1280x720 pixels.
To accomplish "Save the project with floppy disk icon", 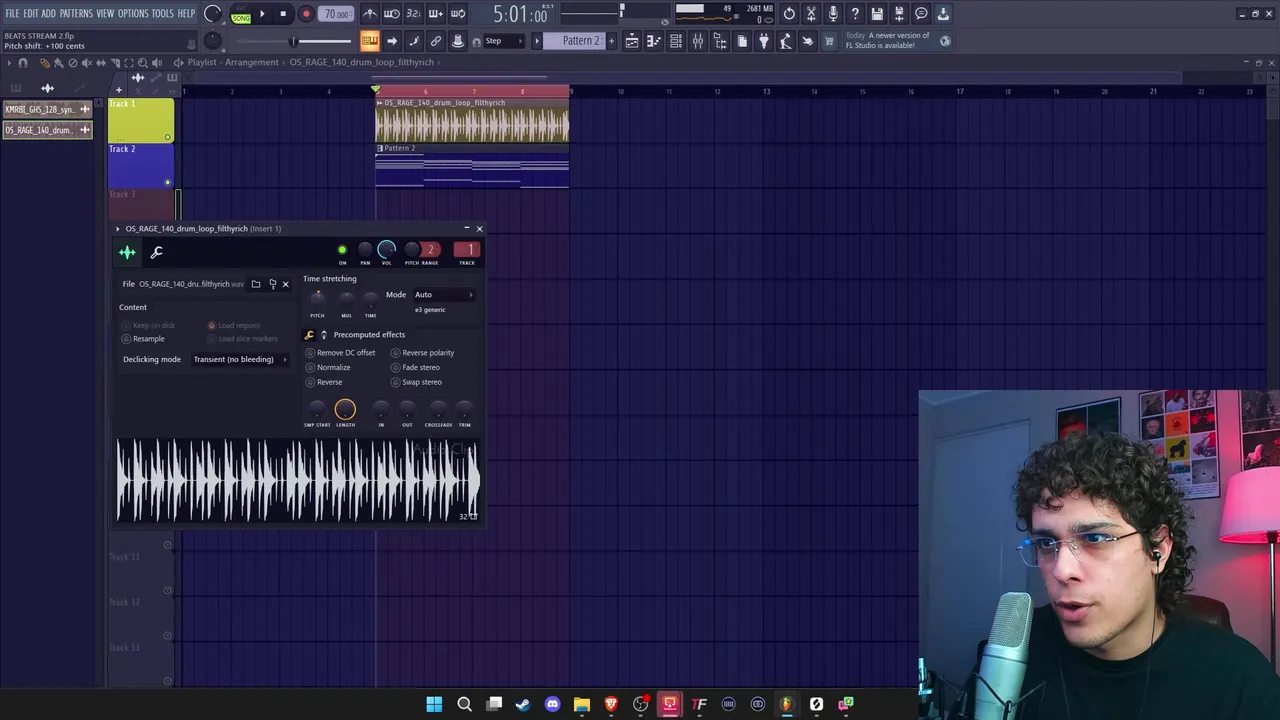I will (877, 14).
